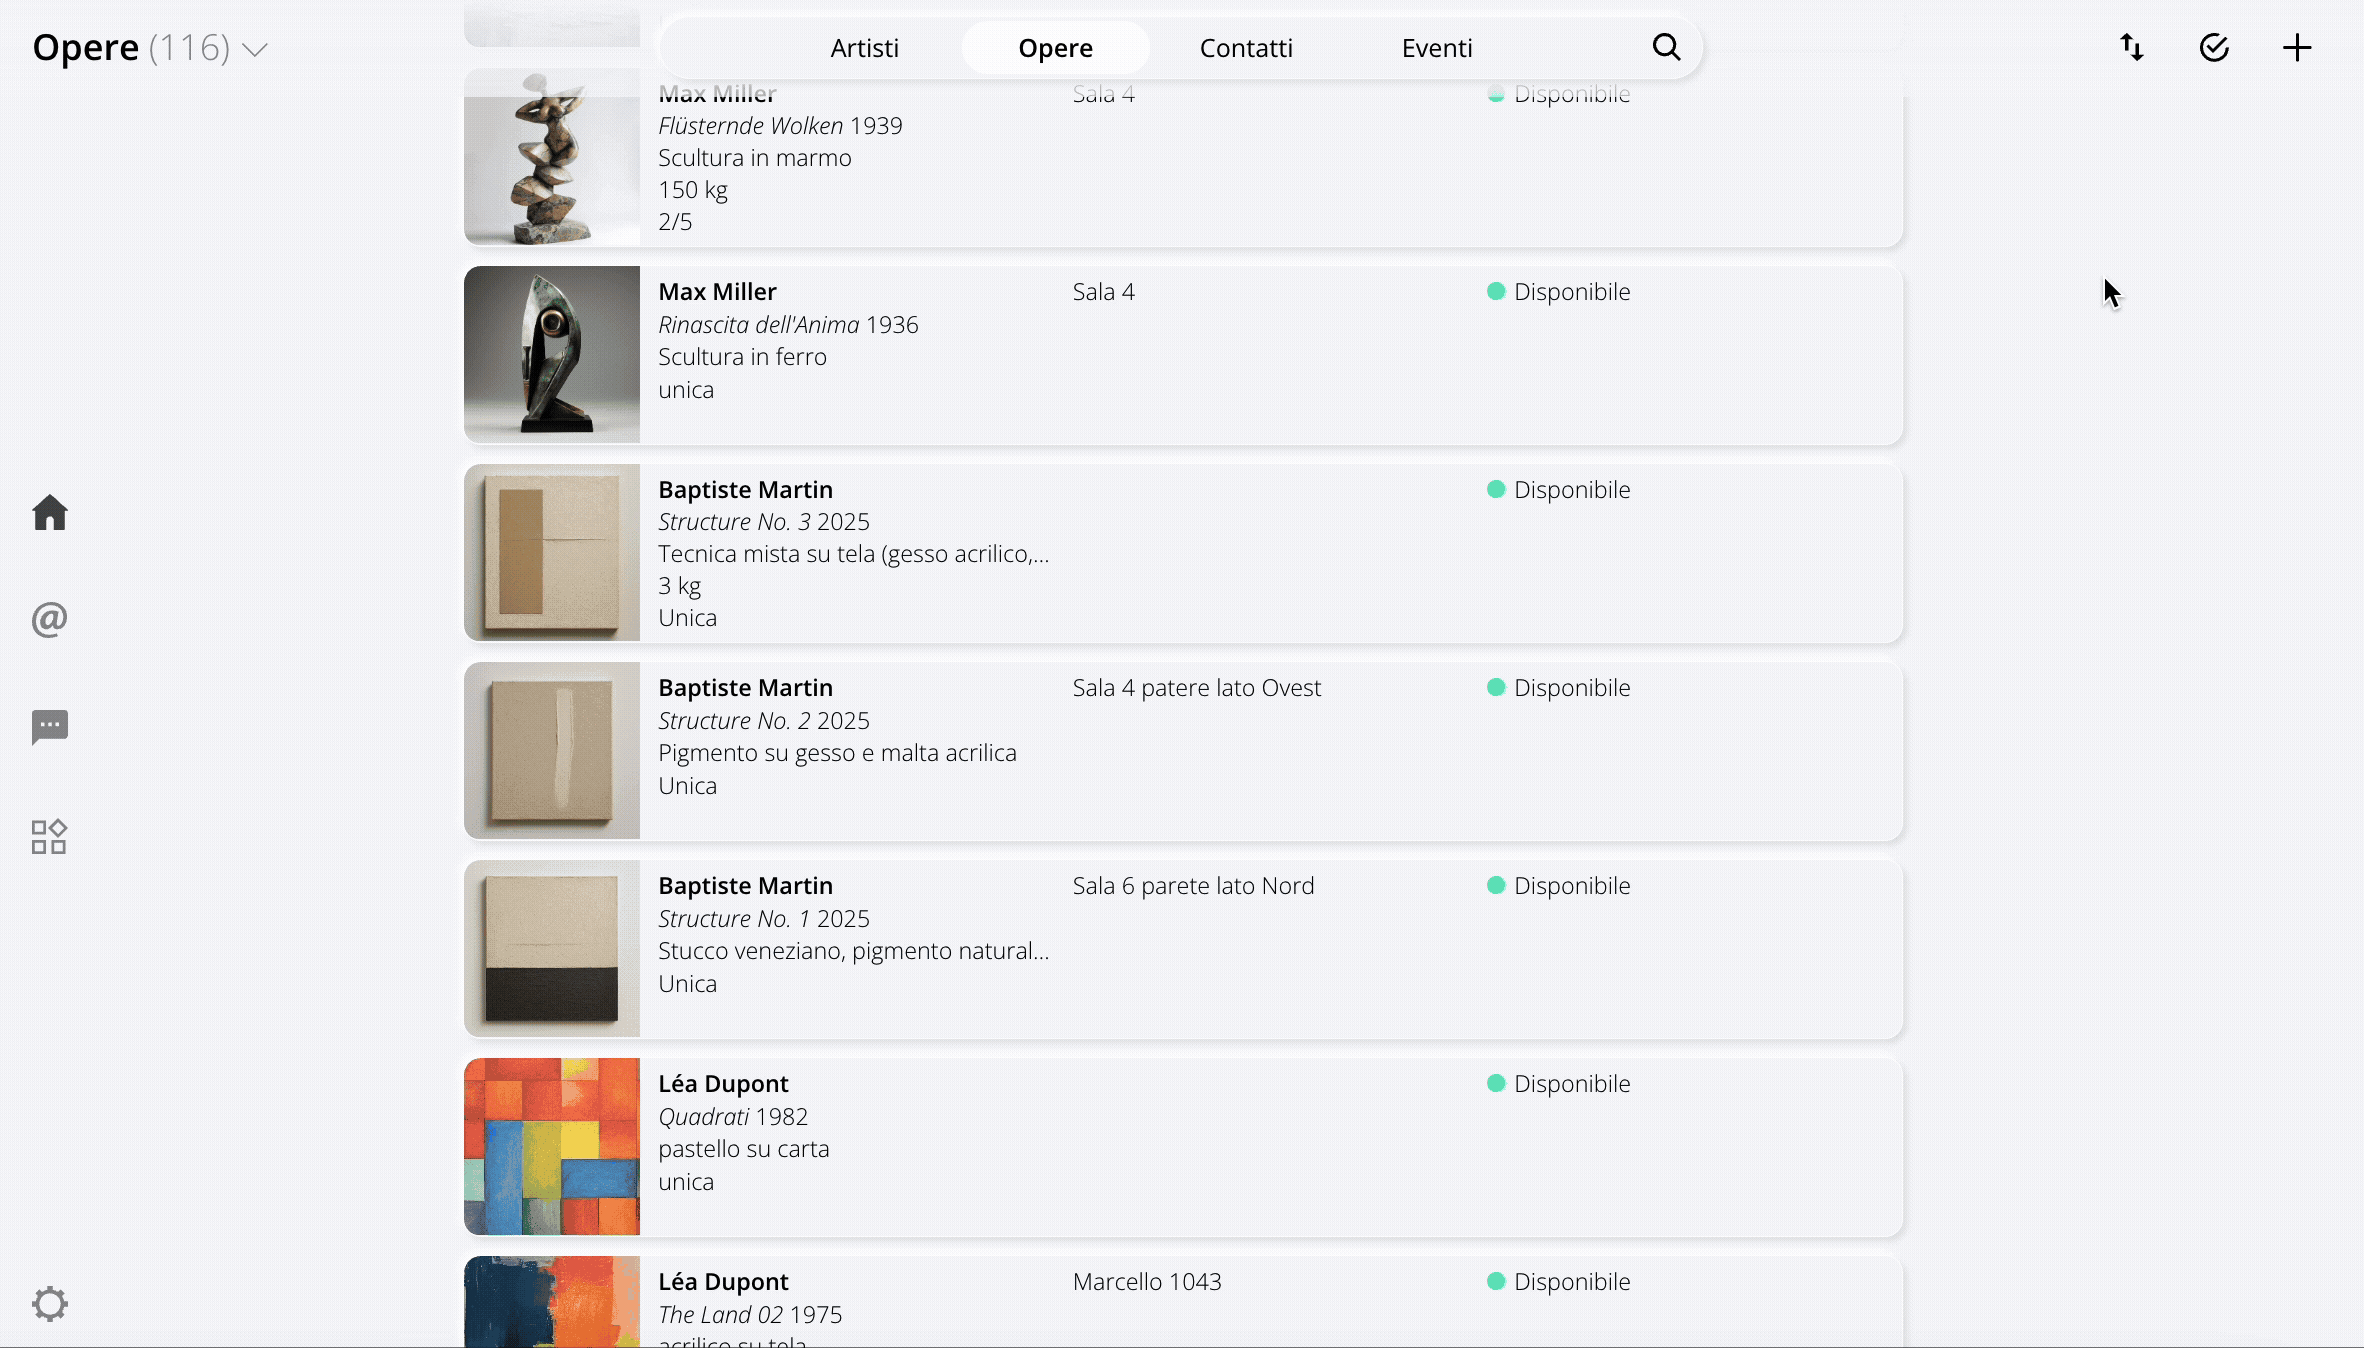2364x1348 pixels.
Task: Click the Structure No. 1 title
Action: point(734,918)
